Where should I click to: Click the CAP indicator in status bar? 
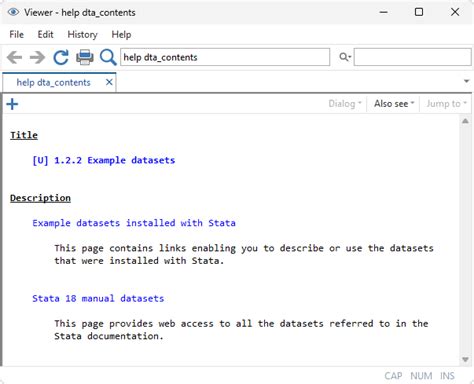[393, 376]
